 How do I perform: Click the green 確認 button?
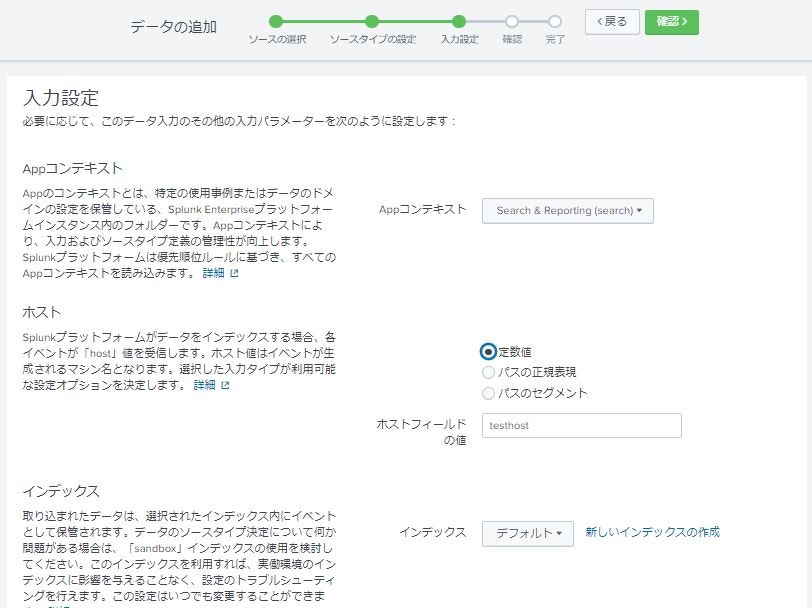tap(672, 20)
